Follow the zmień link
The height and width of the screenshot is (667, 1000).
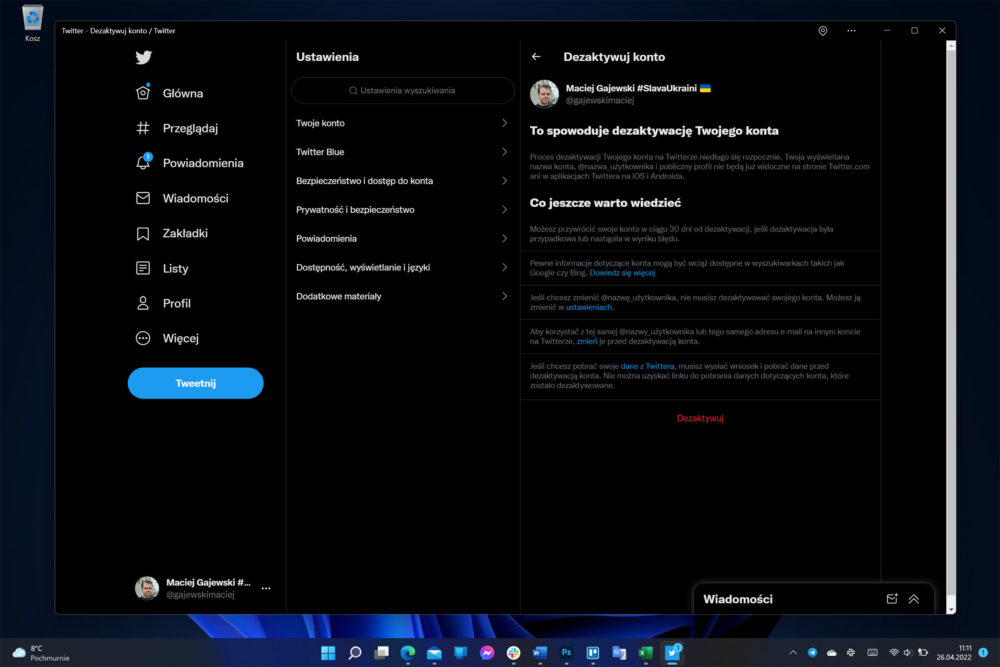point(587,342)
